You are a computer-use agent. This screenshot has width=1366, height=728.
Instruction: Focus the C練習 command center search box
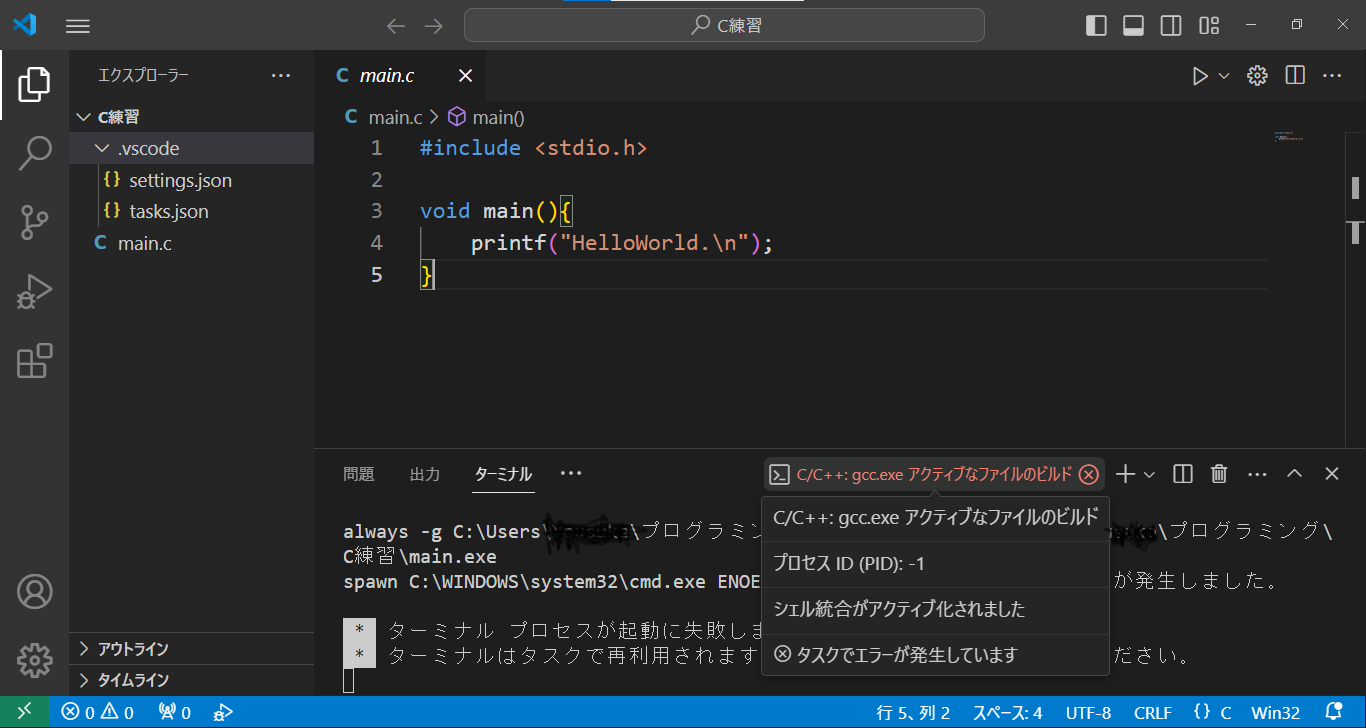(723, 25)
